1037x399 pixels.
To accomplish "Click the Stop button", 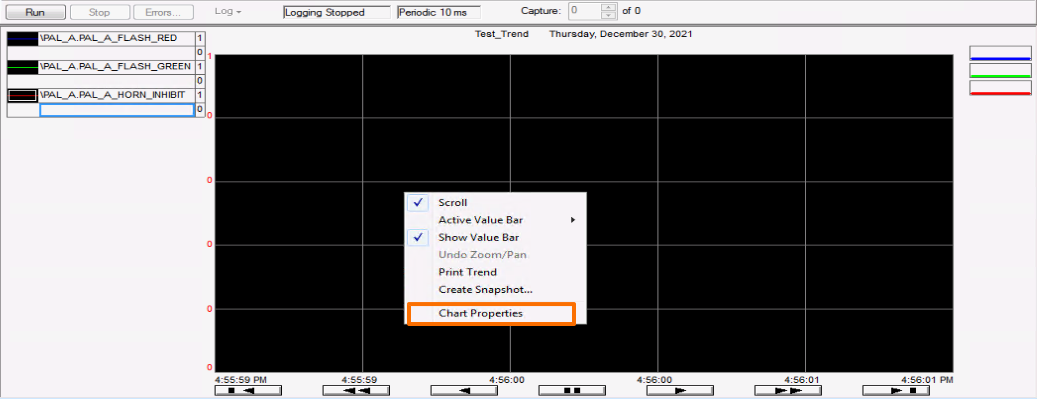I will coord(99,12).
